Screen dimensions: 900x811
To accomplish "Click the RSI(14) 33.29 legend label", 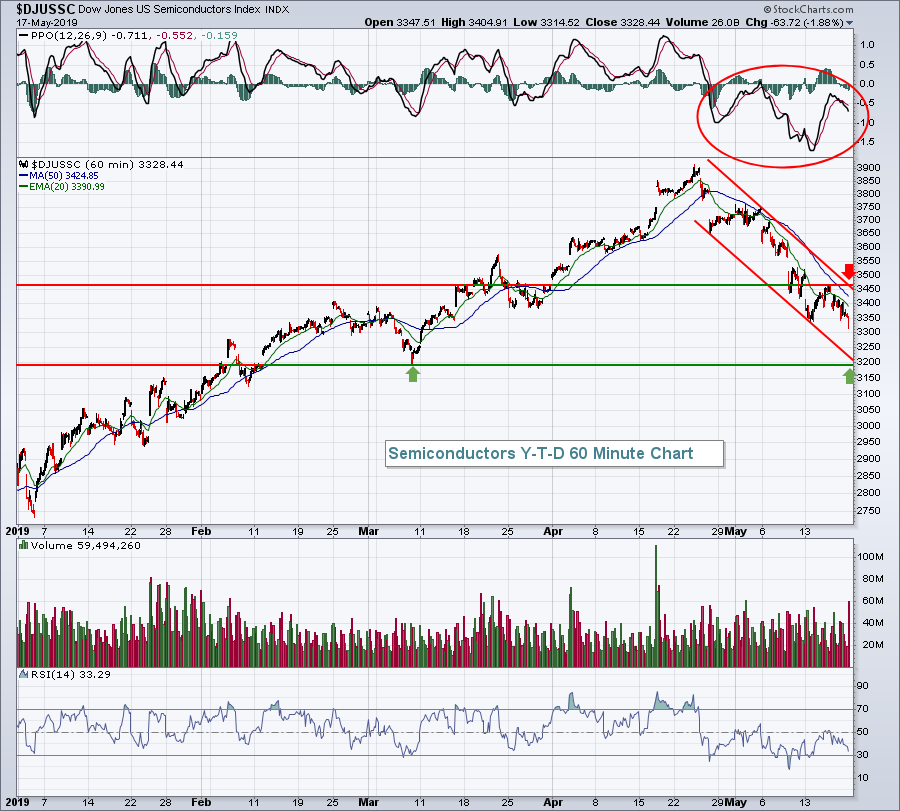I will (x=71, y=674).
